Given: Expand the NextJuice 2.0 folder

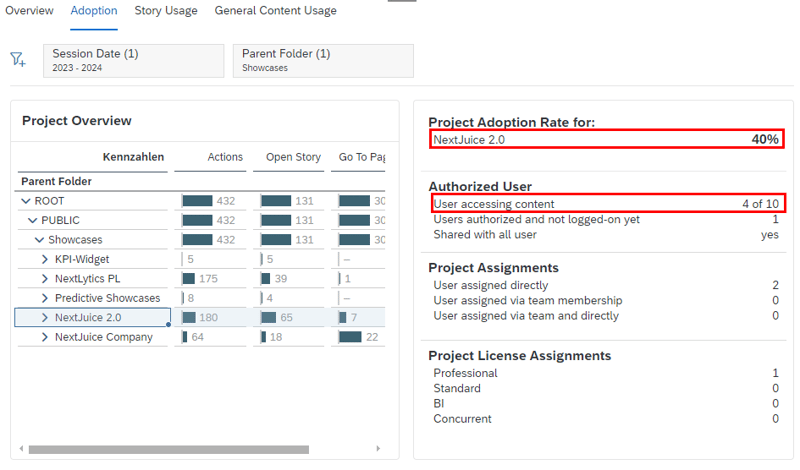Looking at the screenshot, I should coord(45,317).
